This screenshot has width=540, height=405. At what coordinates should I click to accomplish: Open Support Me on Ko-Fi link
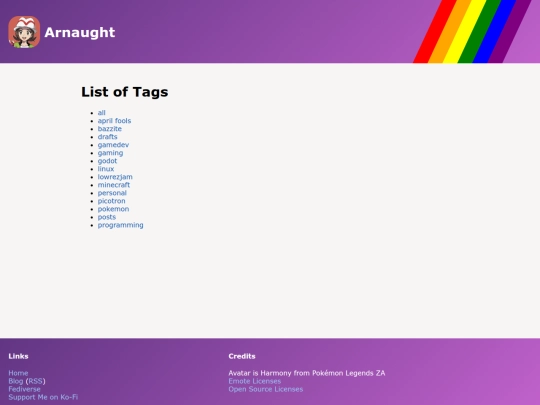[43, 397]
